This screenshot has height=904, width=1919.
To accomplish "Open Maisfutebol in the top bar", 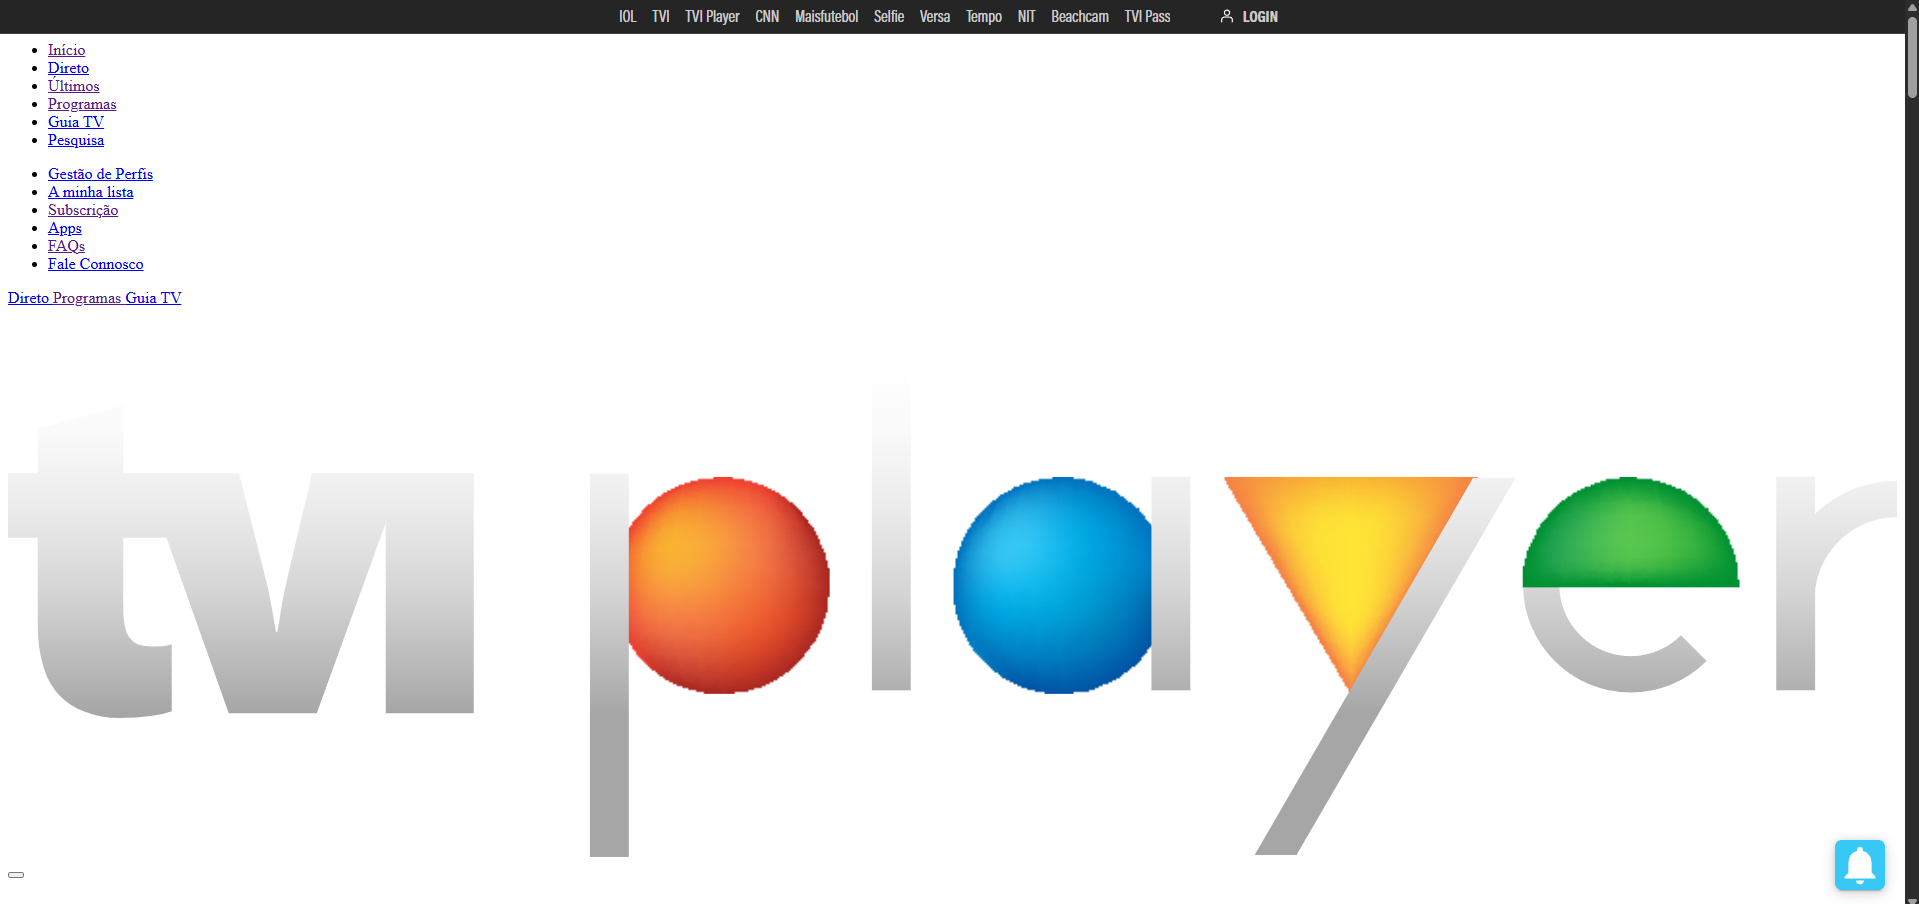I will [x=826, y=17].
